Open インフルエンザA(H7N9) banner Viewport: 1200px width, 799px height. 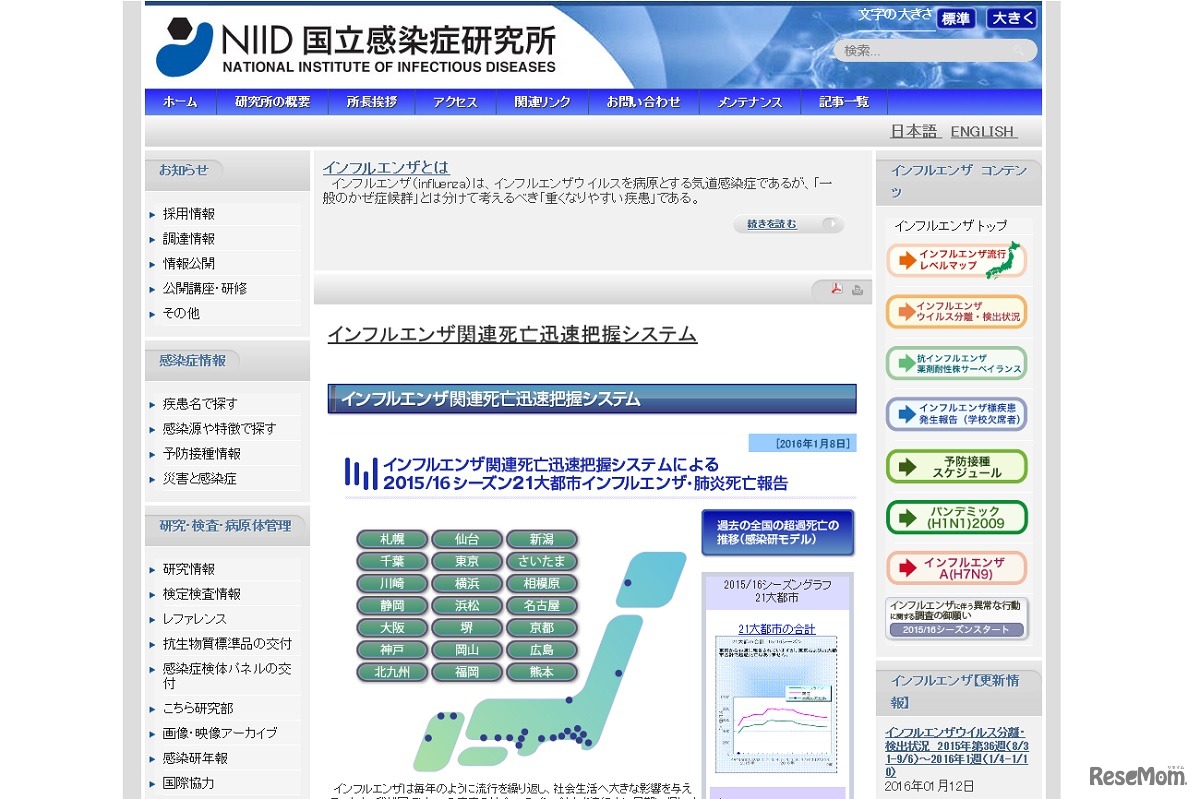pyautogui.click(x=956, y=568)
